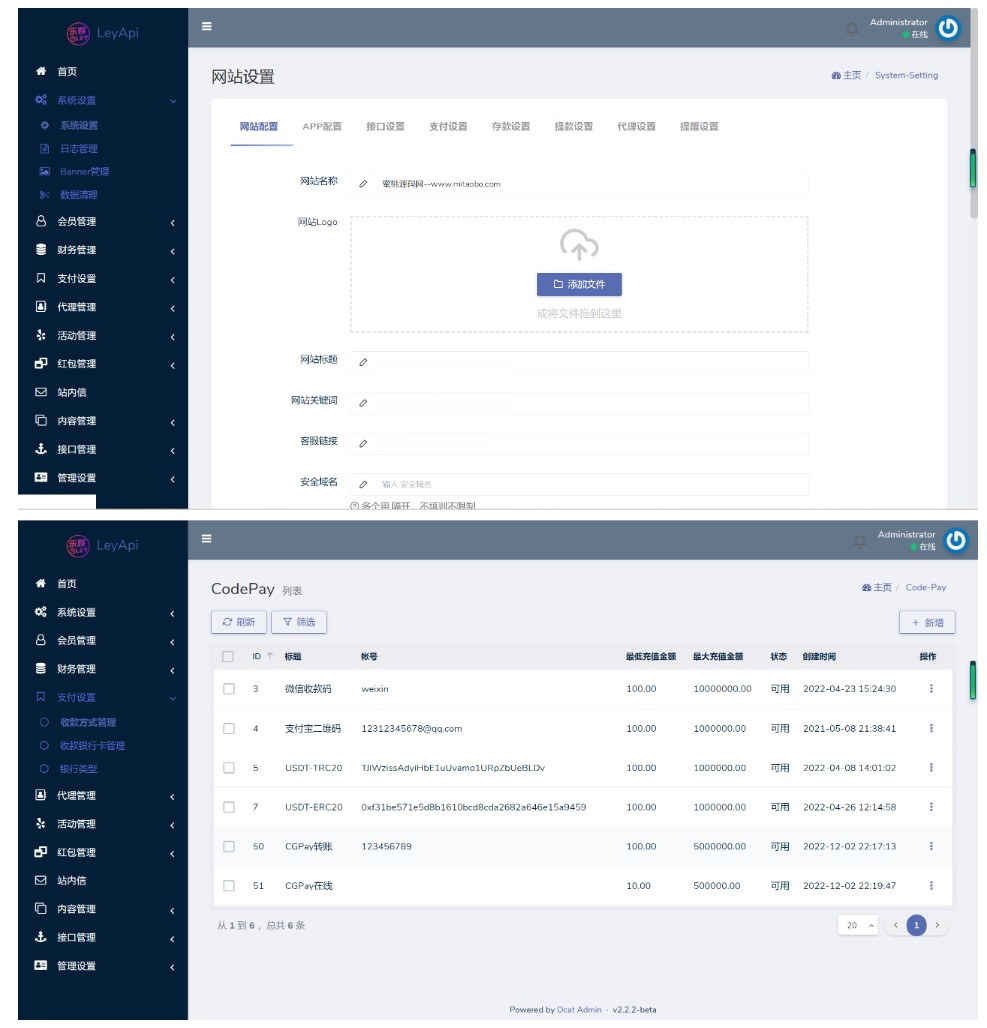Click the 添加文件 upload button
Viewport: 987px width, 1028px height.
(x=579, y=285)
